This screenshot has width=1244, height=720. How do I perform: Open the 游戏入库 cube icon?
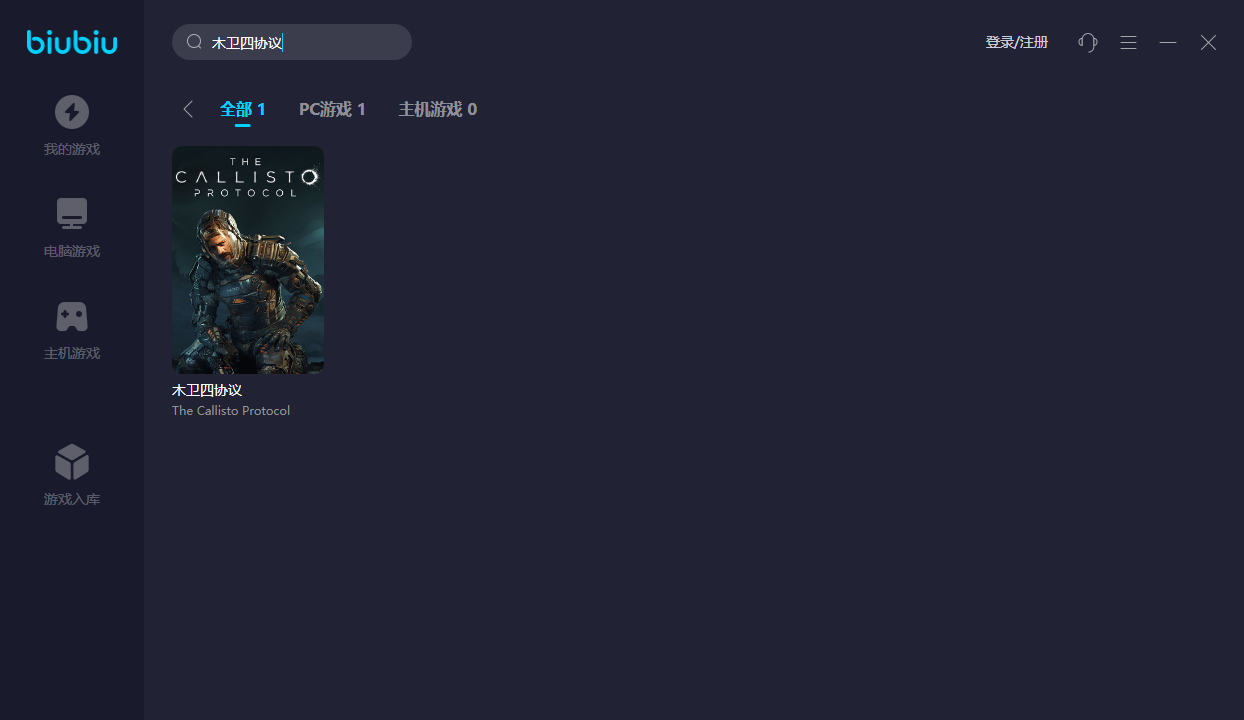(x=72, y=462)
